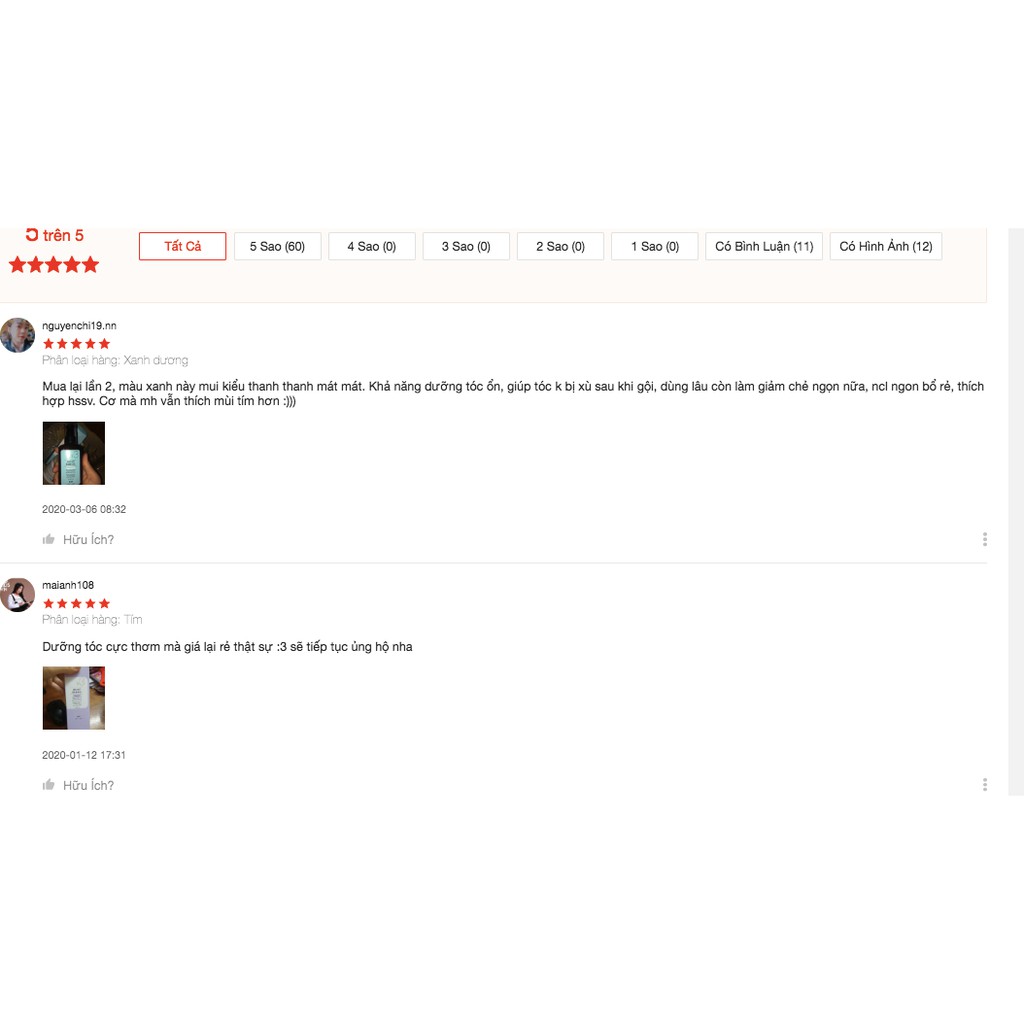Select the Tất Cả filter
The width and height of the screenshot is (1024, 1024).
(x=182, y=246)
